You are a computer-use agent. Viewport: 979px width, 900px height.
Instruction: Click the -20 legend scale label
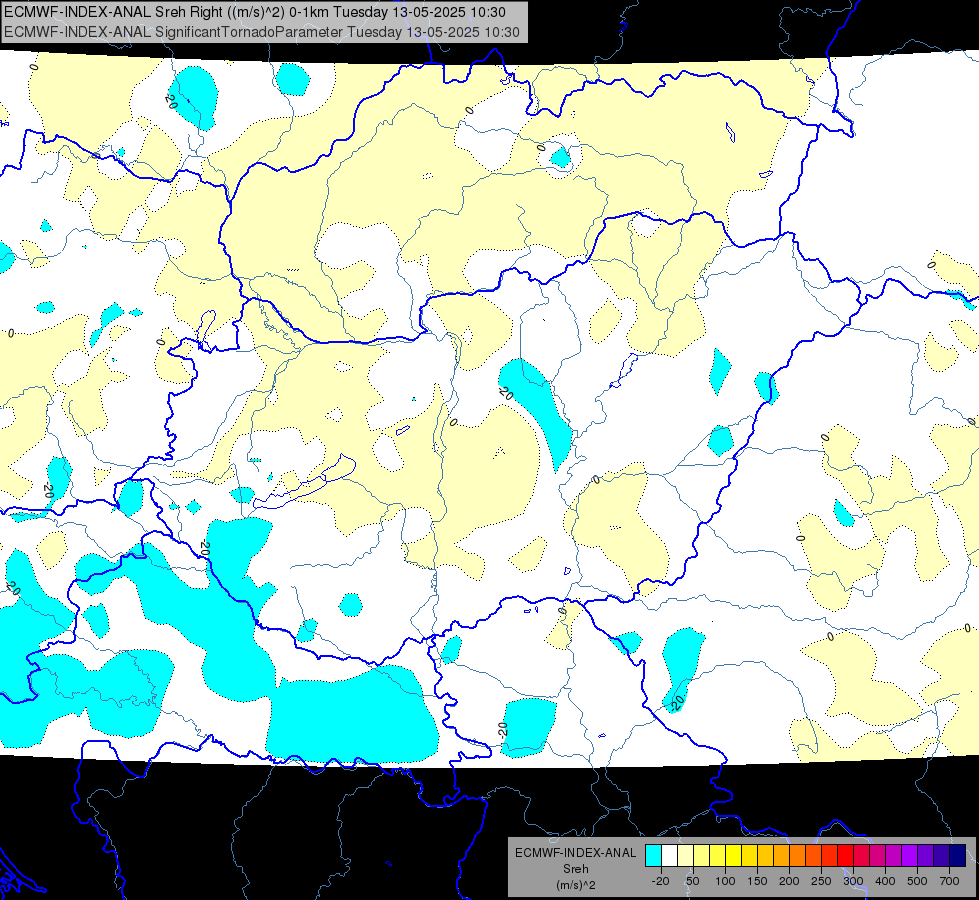660,881
